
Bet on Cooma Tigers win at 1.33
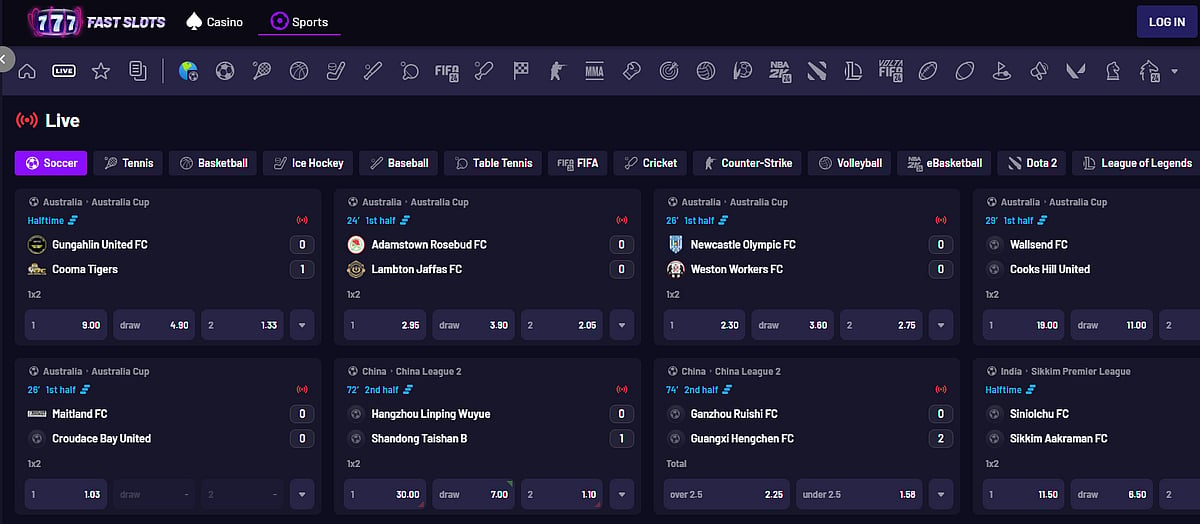243,325
